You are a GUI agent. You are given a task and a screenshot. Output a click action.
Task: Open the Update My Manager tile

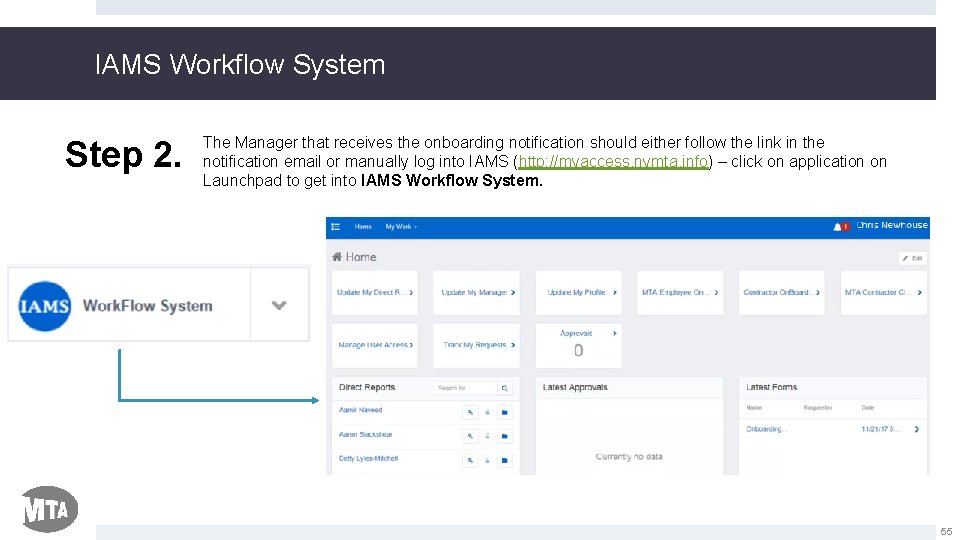click(476, 293)
